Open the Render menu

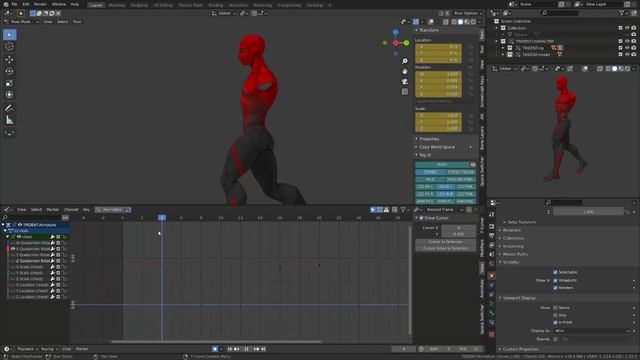(x=40, y=4)
